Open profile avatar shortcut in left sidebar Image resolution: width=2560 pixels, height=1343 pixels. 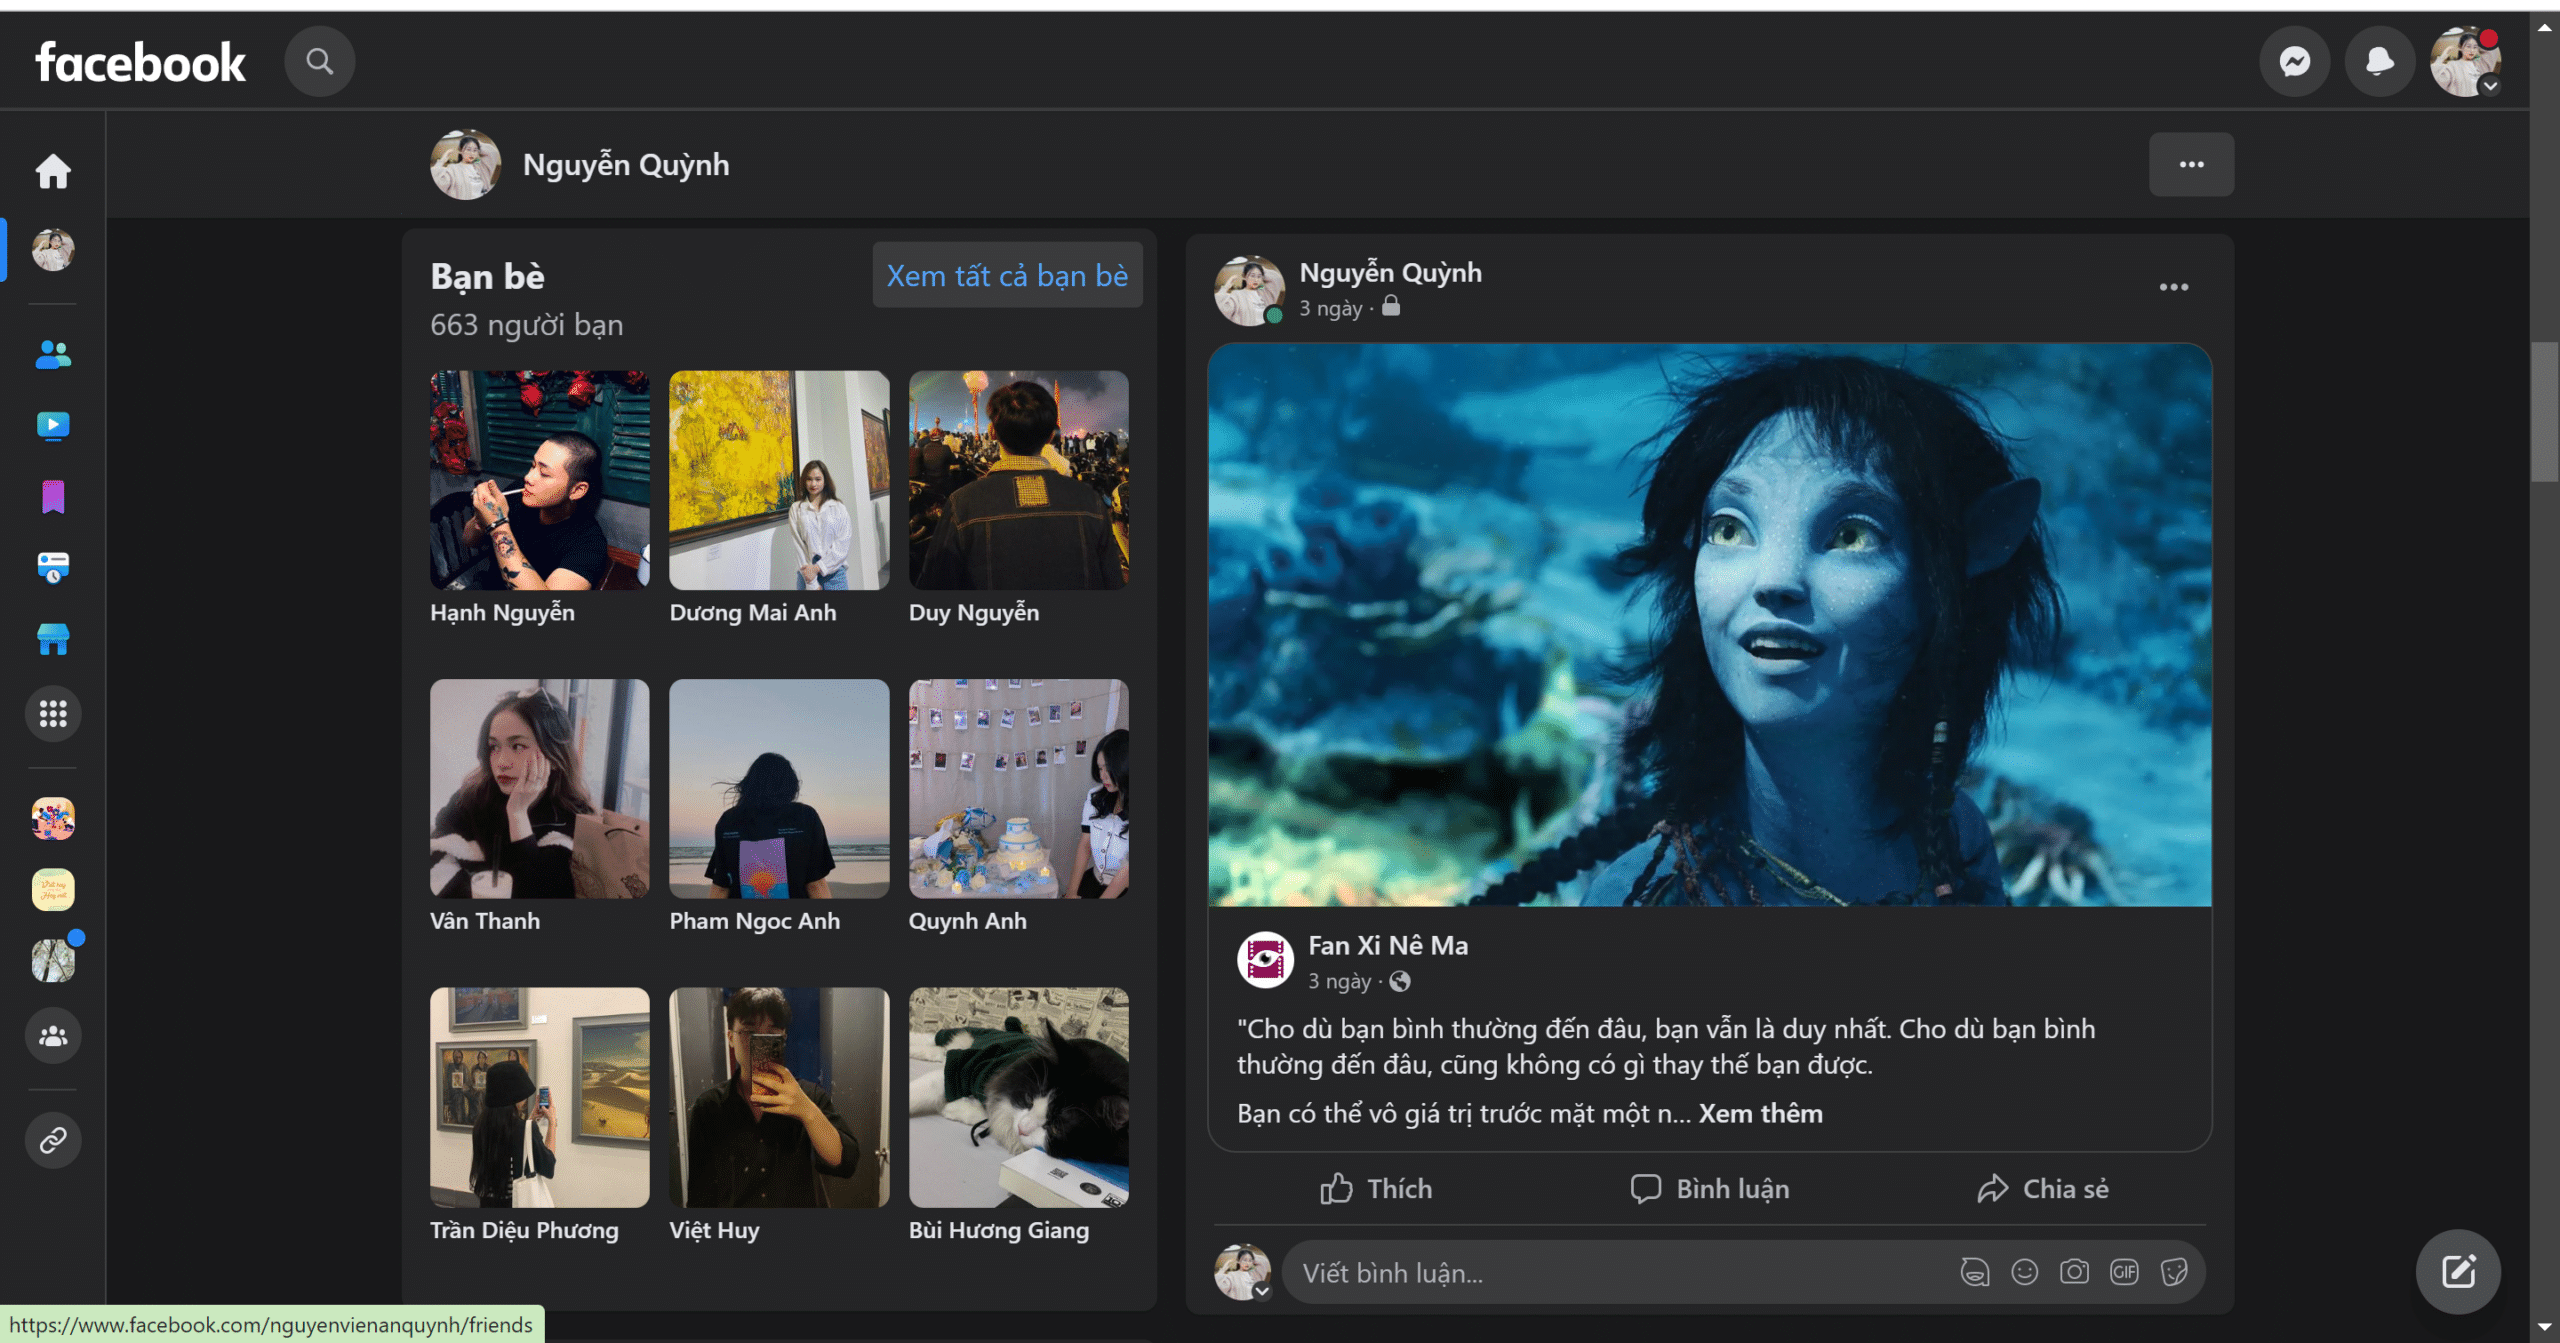(x=53, y=250)
